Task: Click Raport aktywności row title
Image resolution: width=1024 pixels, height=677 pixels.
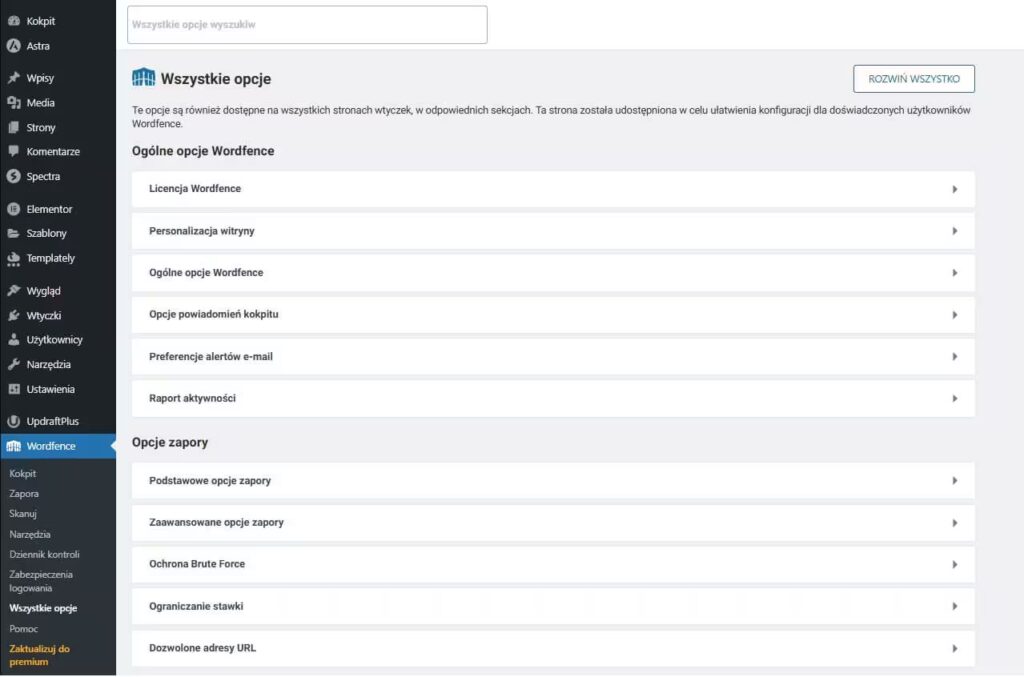Action: click(x=192, y=398)
